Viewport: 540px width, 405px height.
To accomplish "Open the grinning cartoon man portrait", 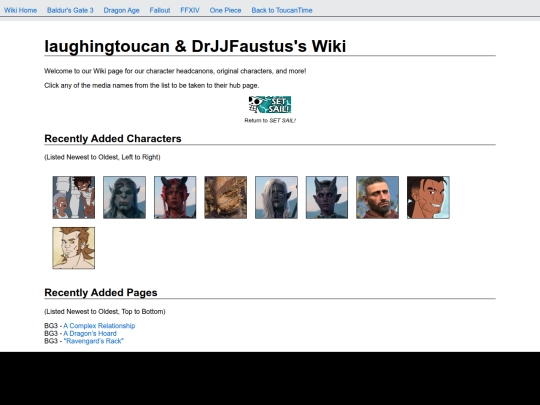I will tap(428, 197).
